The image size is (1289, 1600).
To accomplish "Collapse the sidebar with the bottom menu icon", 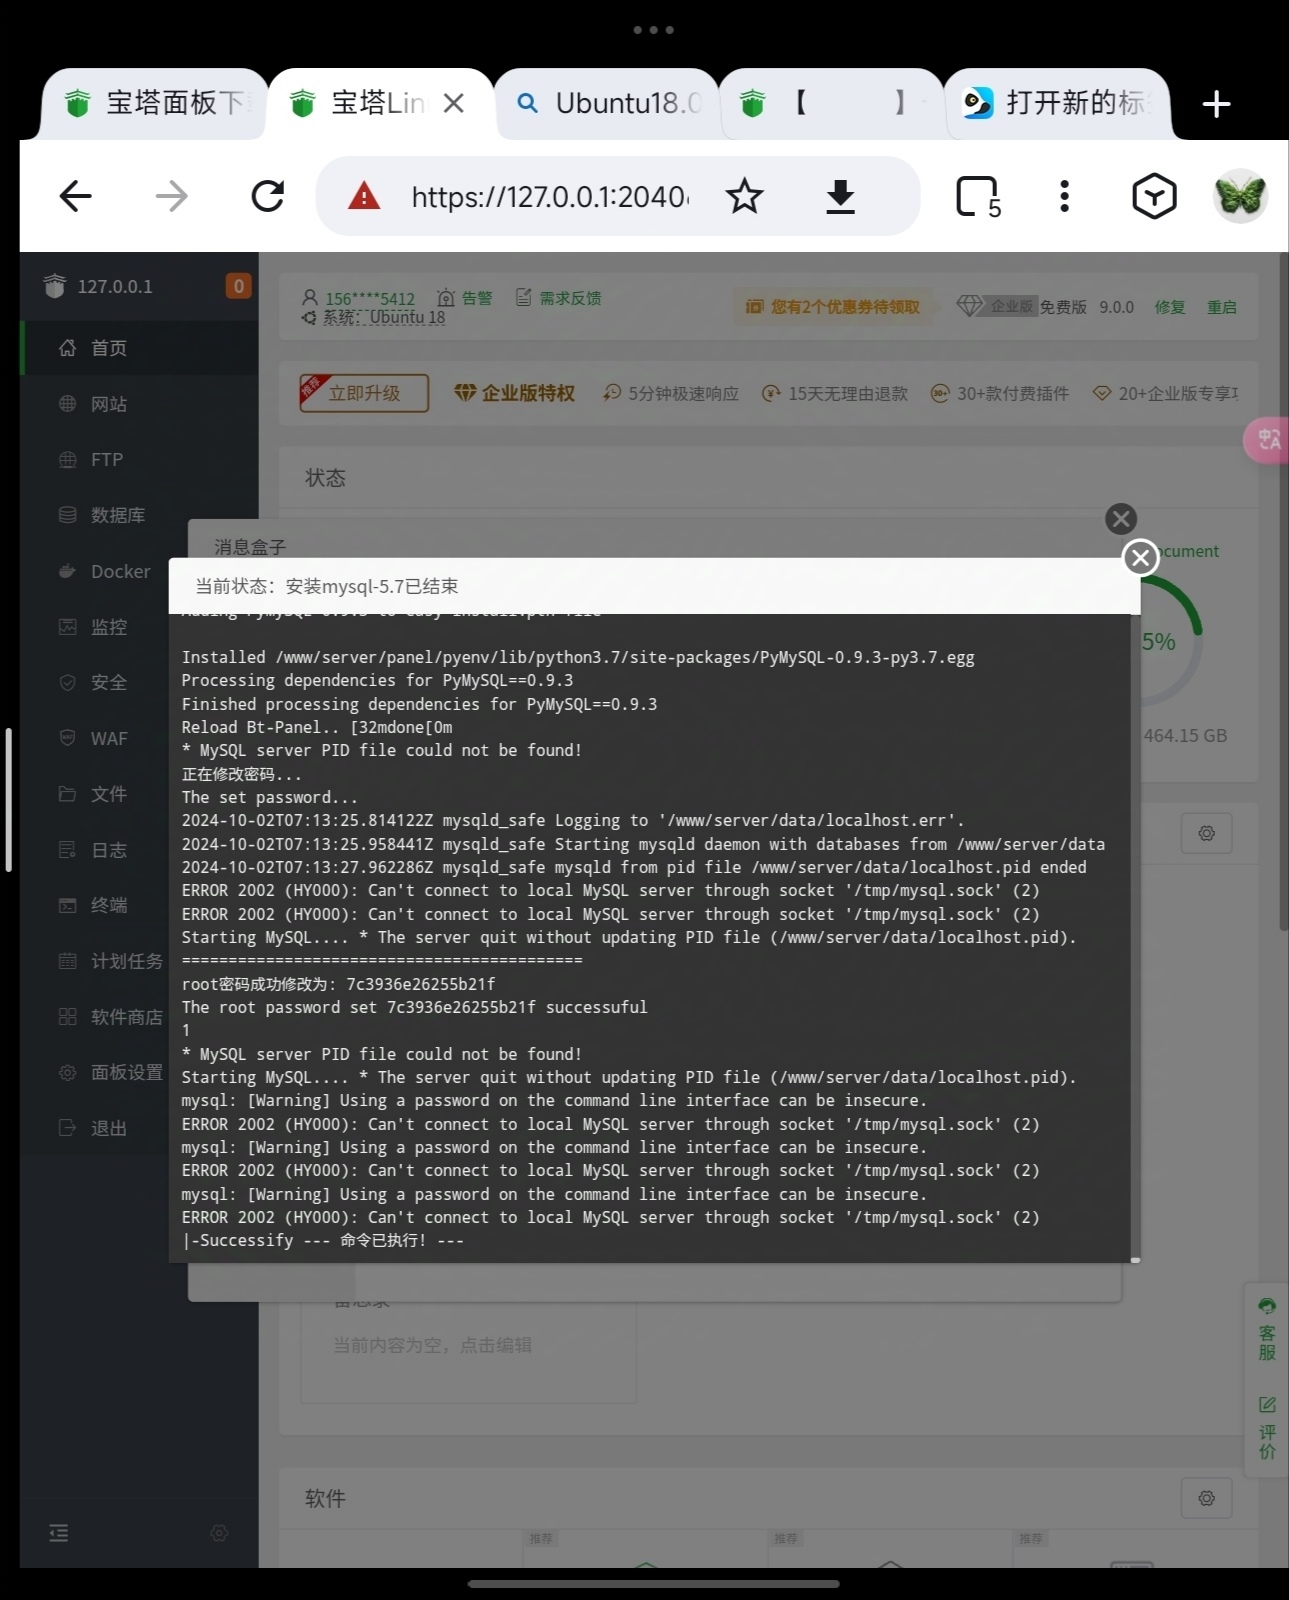I will click(x=59, y=1533).
